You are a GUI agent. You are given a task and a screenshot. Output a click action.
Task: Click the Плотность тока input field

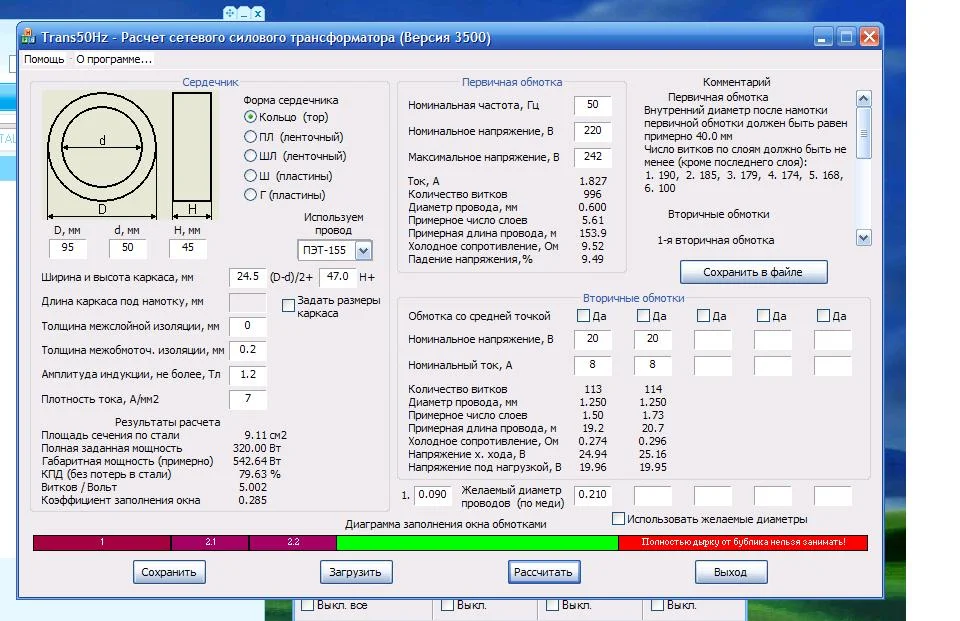coord(247,400)
